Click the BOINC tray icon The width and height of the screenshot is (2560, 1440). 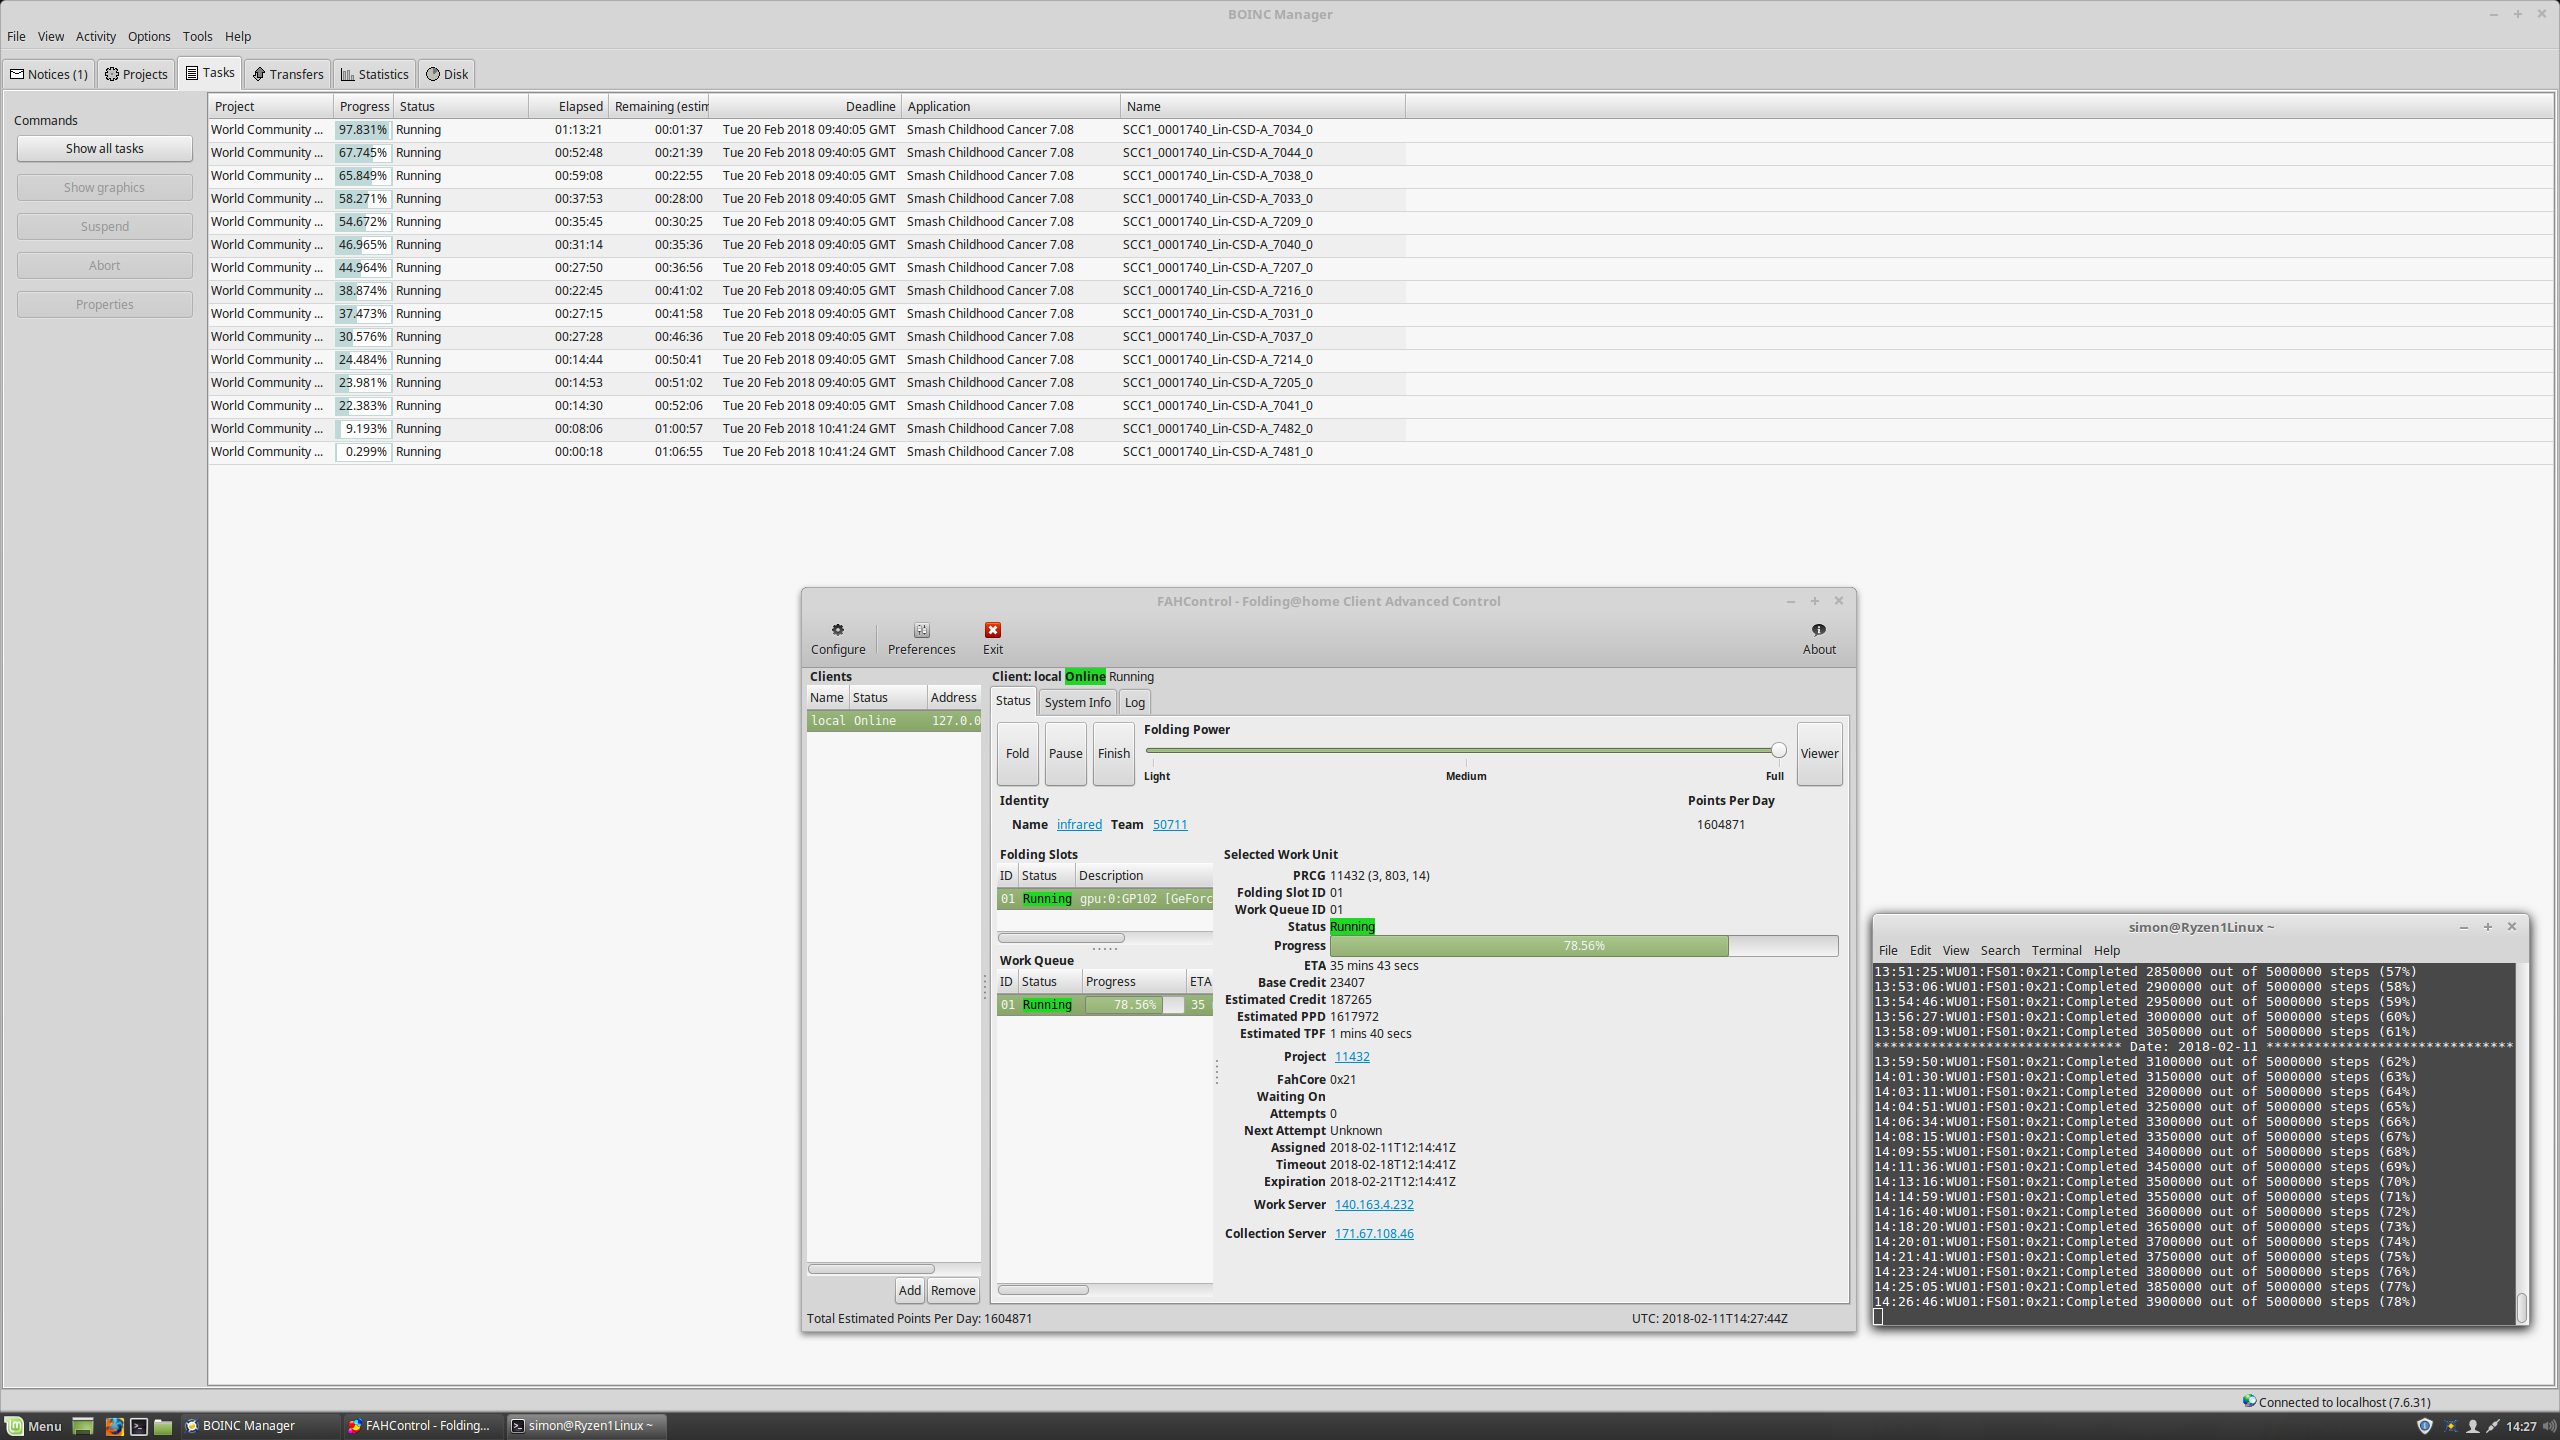pyautogui.click(x=2450, y=1426)
